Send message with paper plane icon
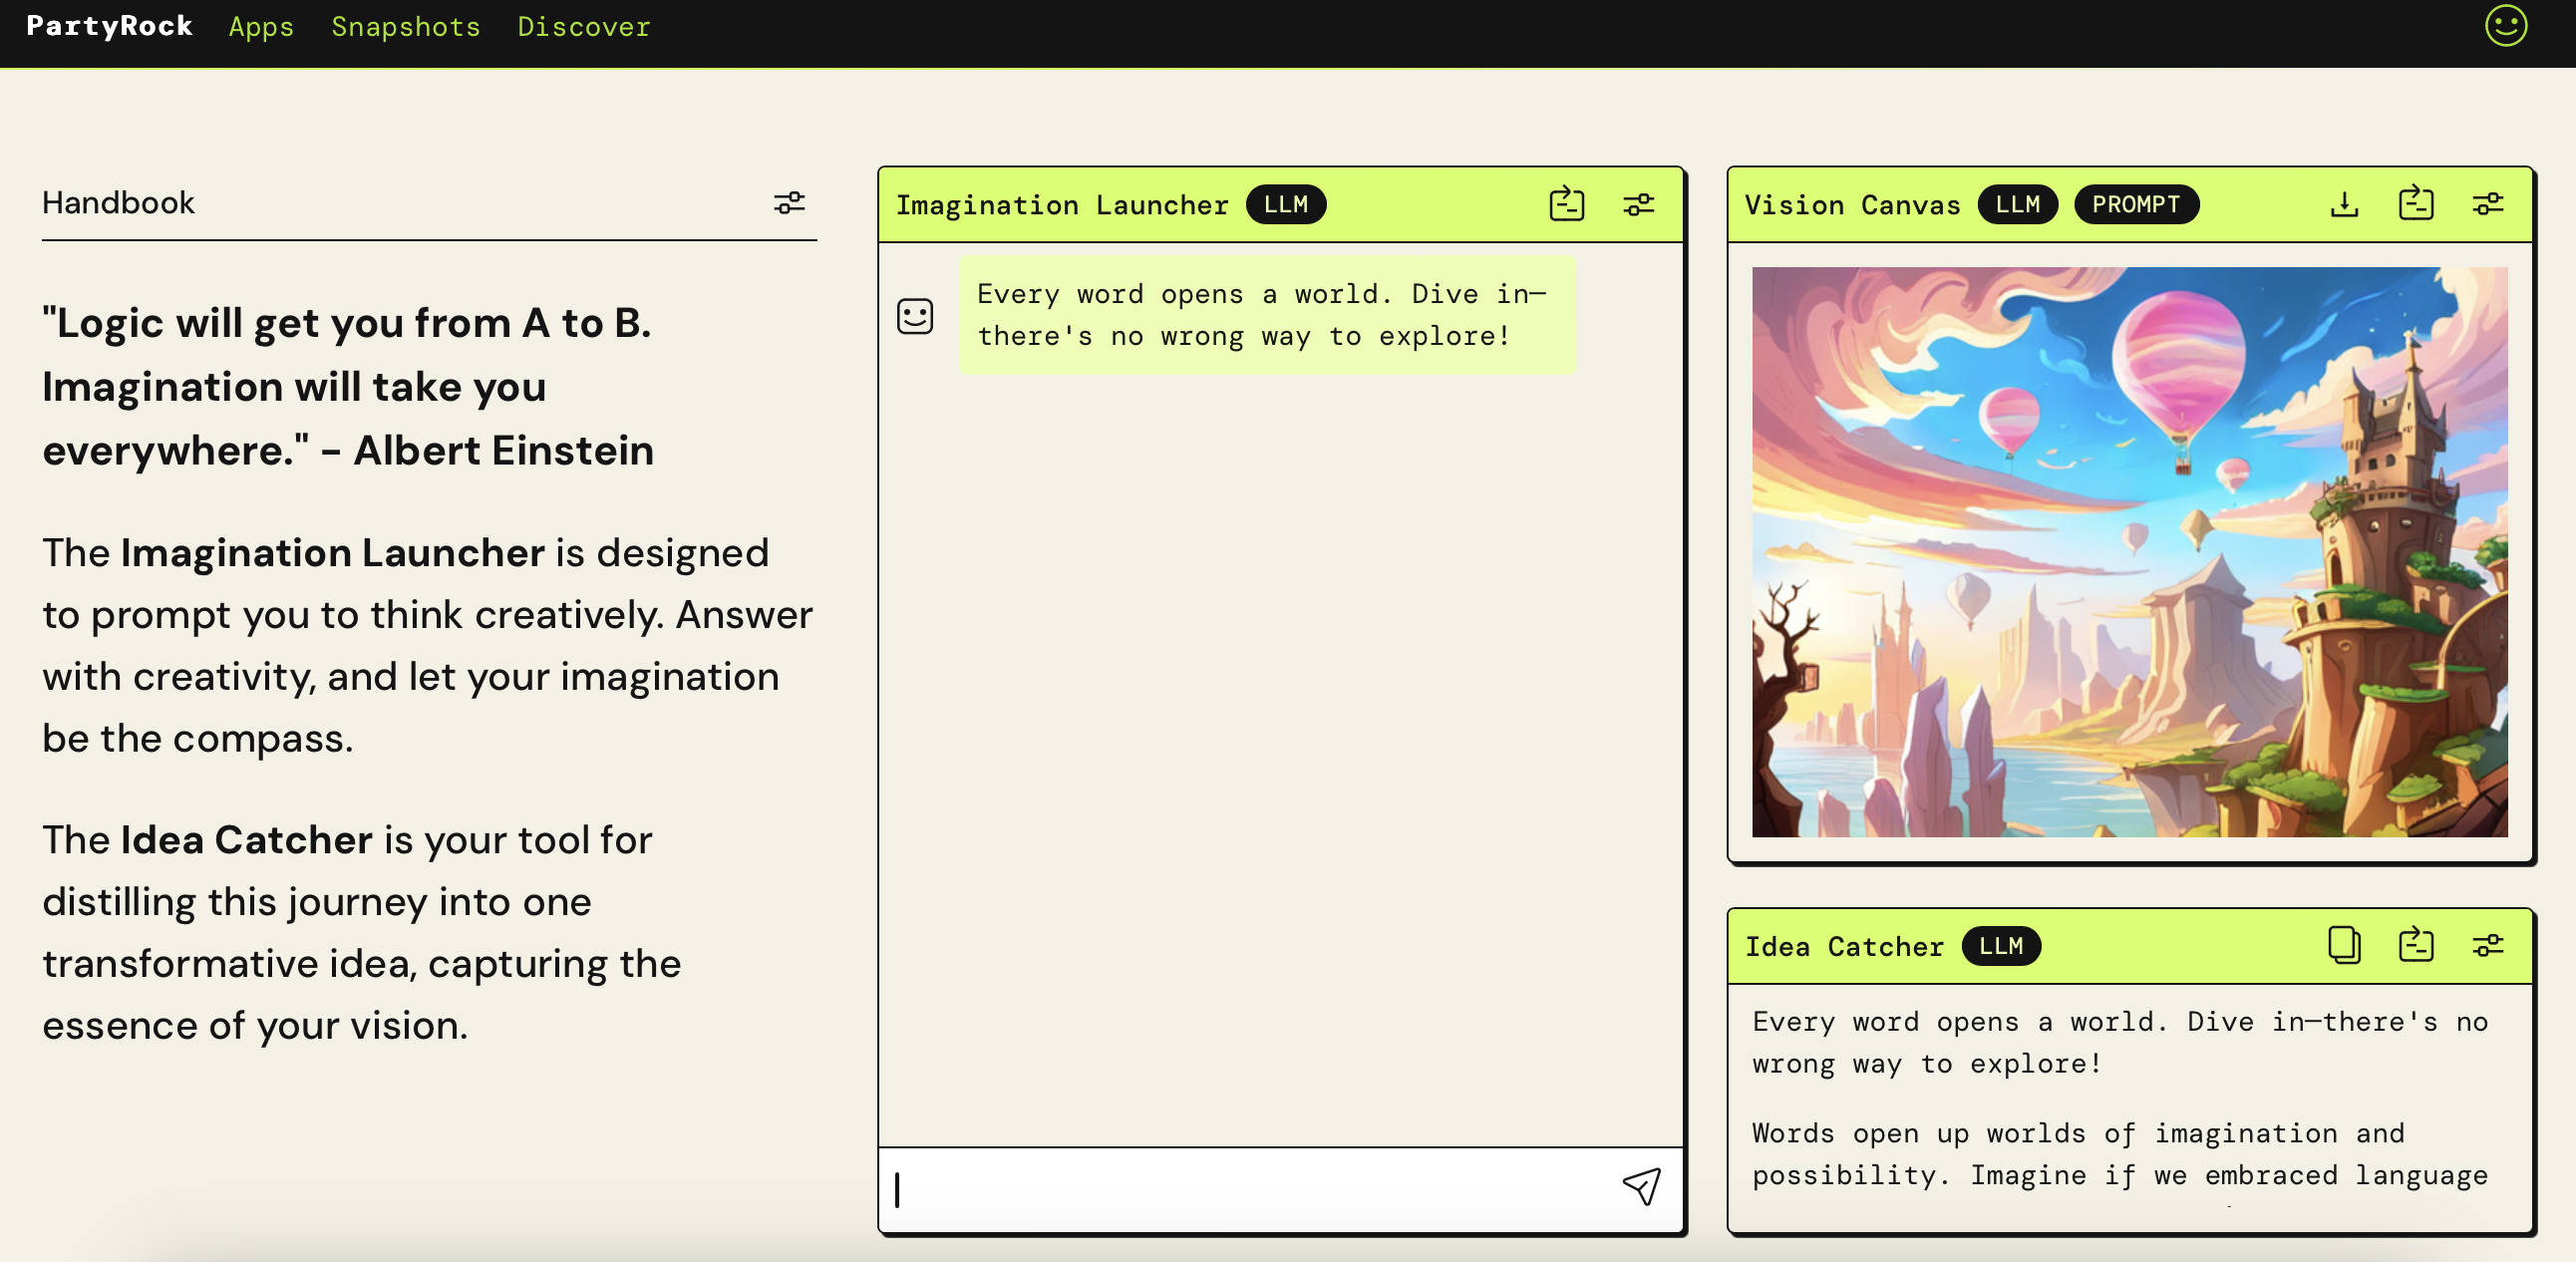The width and height of the screenshot is (2576, 1262). [1641, 1188]
